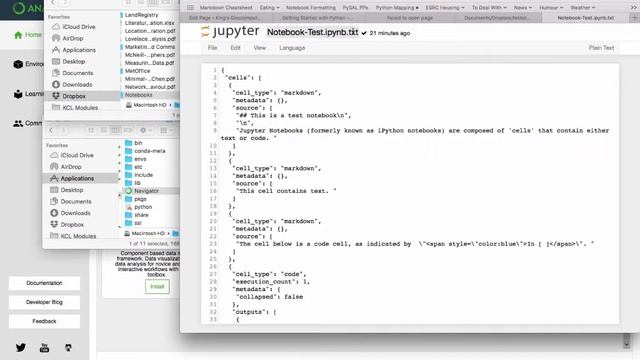Switch to Getting Started with Python tab

(317, 18)
